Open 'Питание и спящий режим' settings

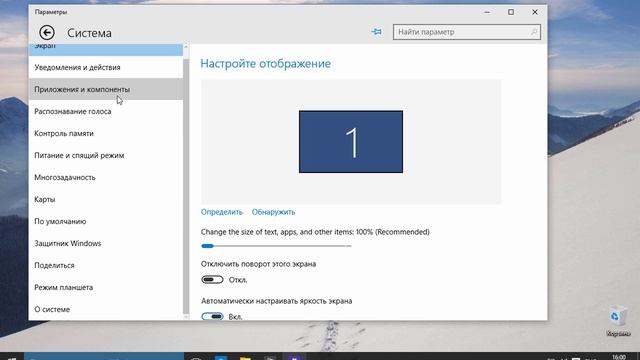click(106, 155)
